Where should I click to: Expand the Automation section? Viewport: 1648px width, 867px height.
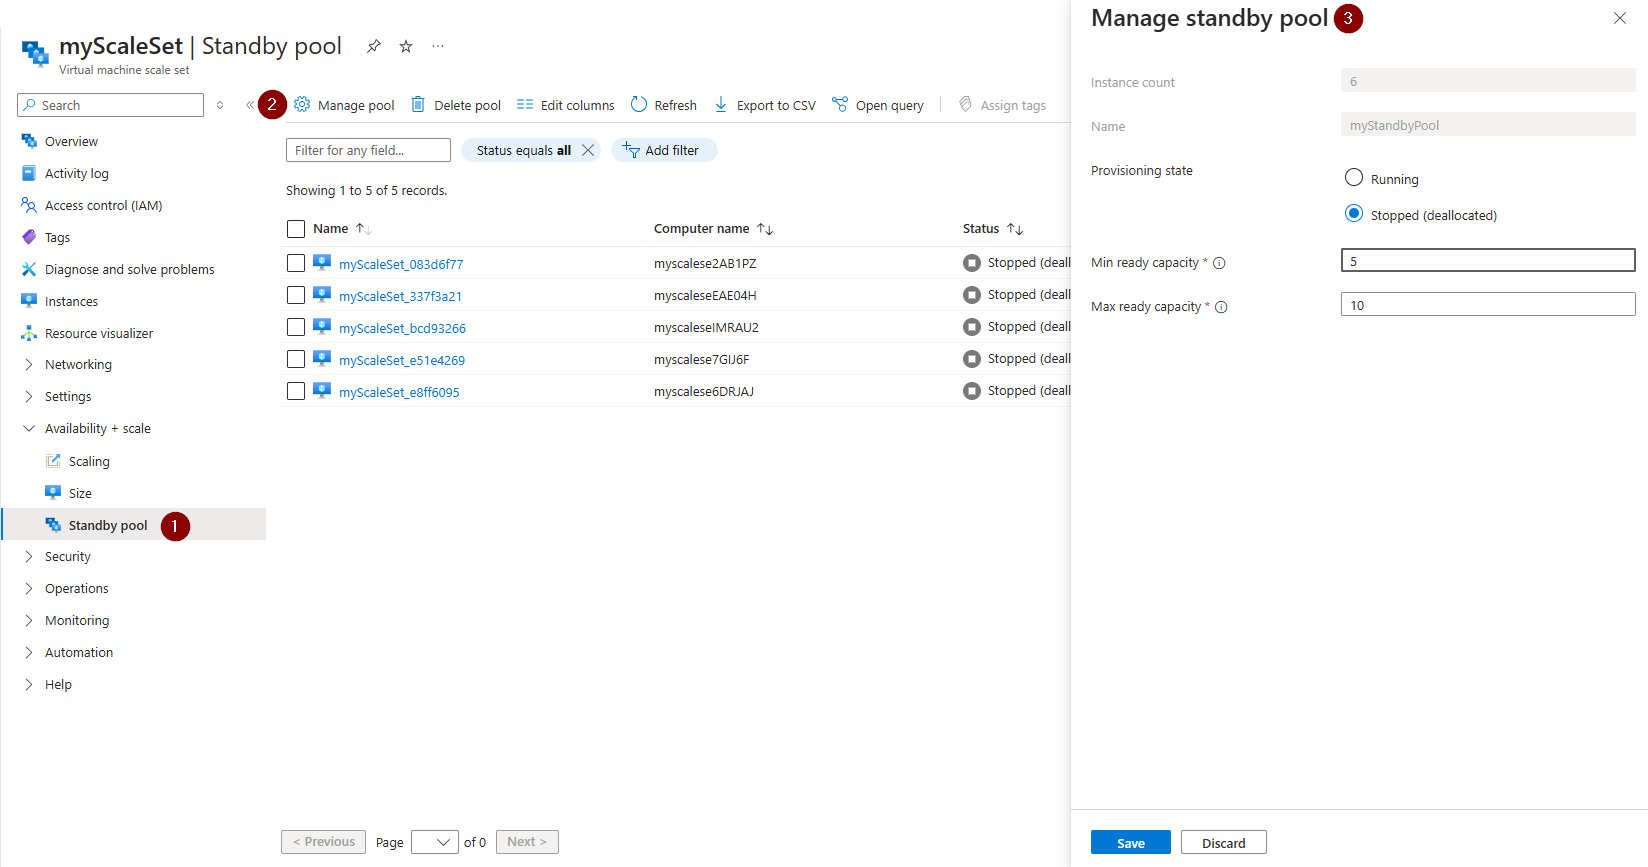click(x=29, y=652)
